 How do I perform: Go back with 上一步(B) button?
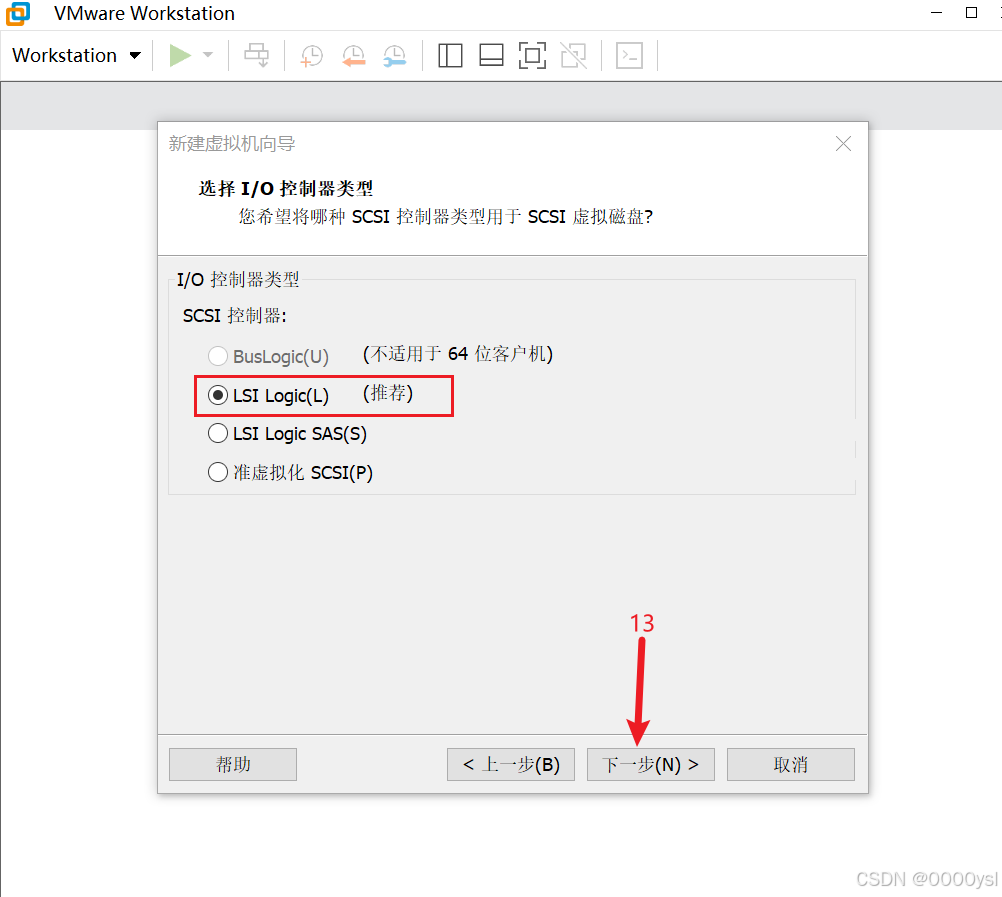[x=511, y=764]
